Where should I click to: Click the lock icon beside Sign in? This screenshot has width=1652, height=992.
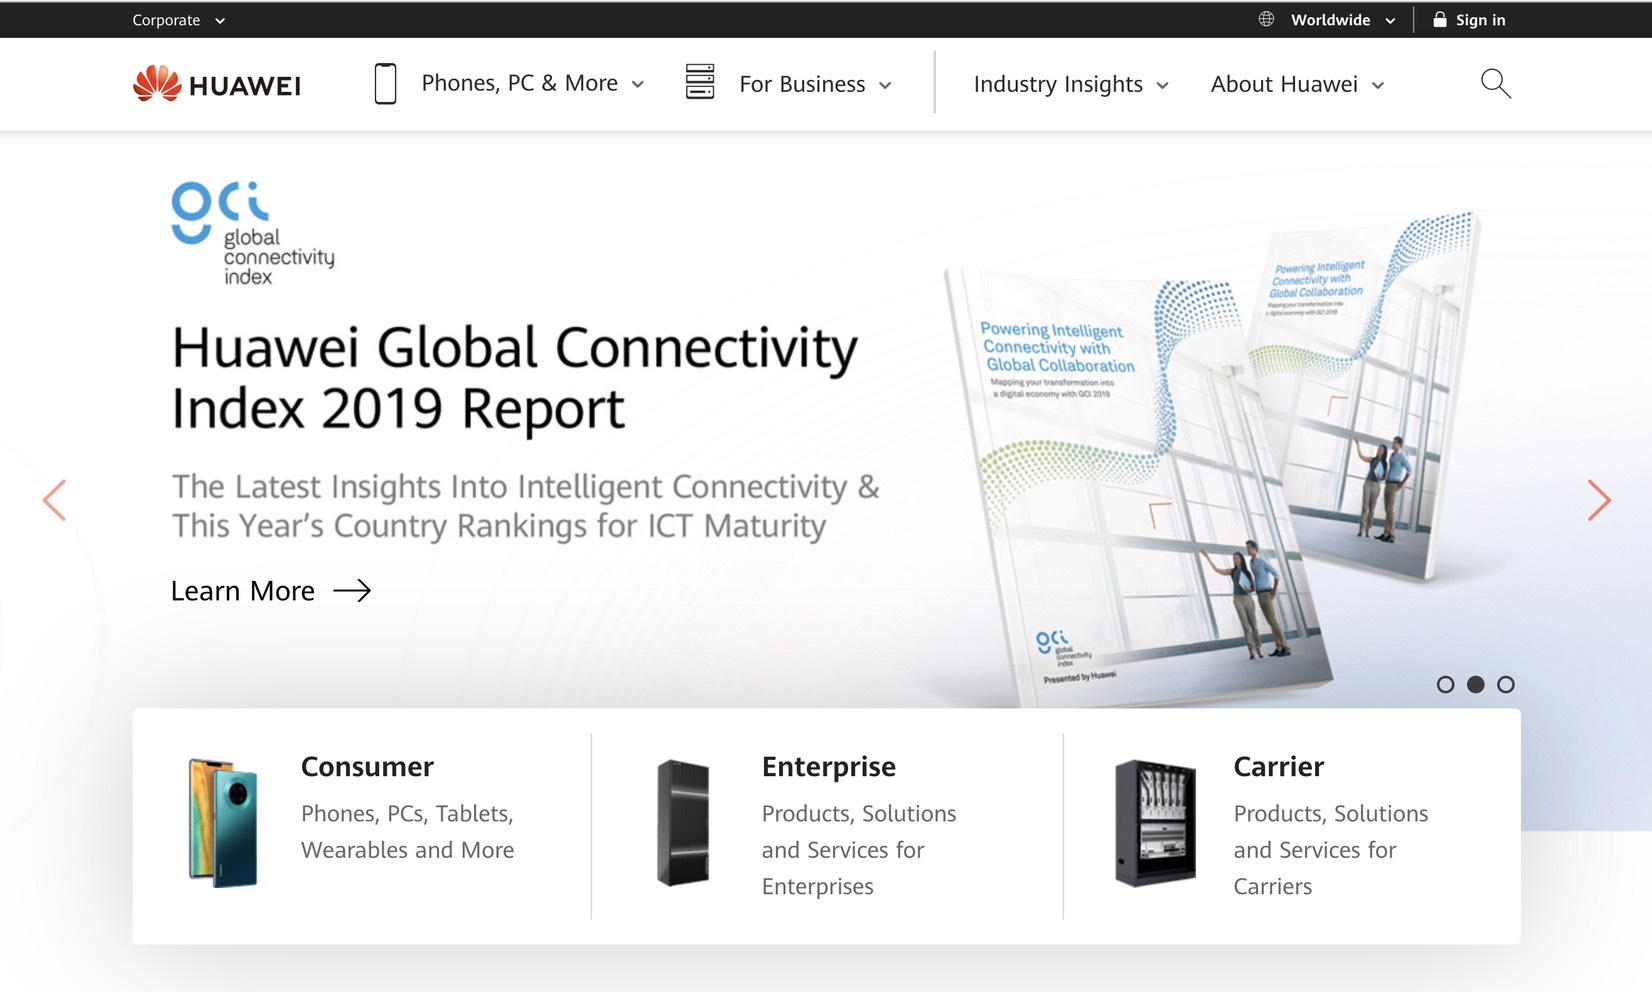1440,19
